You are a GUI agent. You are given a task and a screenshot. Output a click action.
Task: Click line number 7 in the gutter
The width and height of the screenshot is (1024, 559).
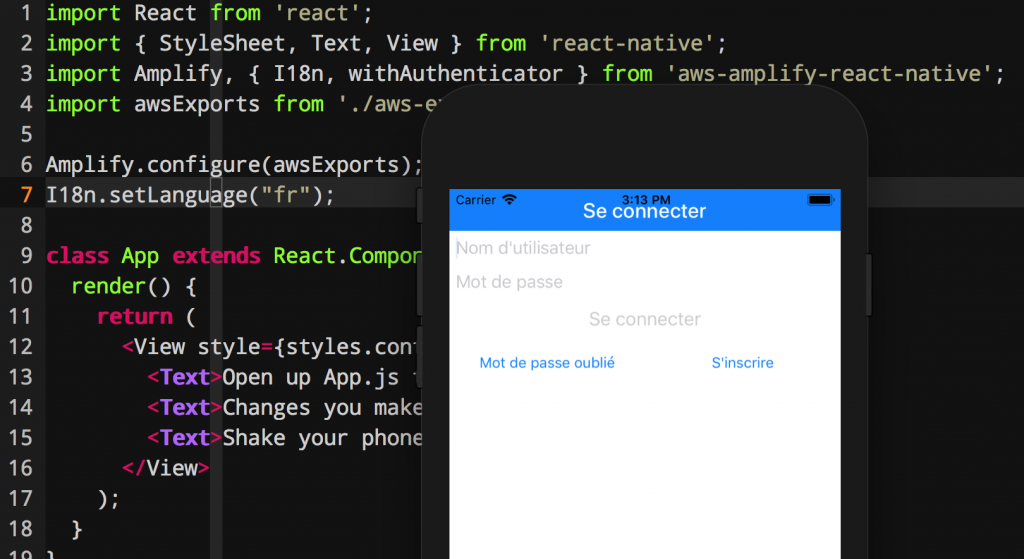27,195
